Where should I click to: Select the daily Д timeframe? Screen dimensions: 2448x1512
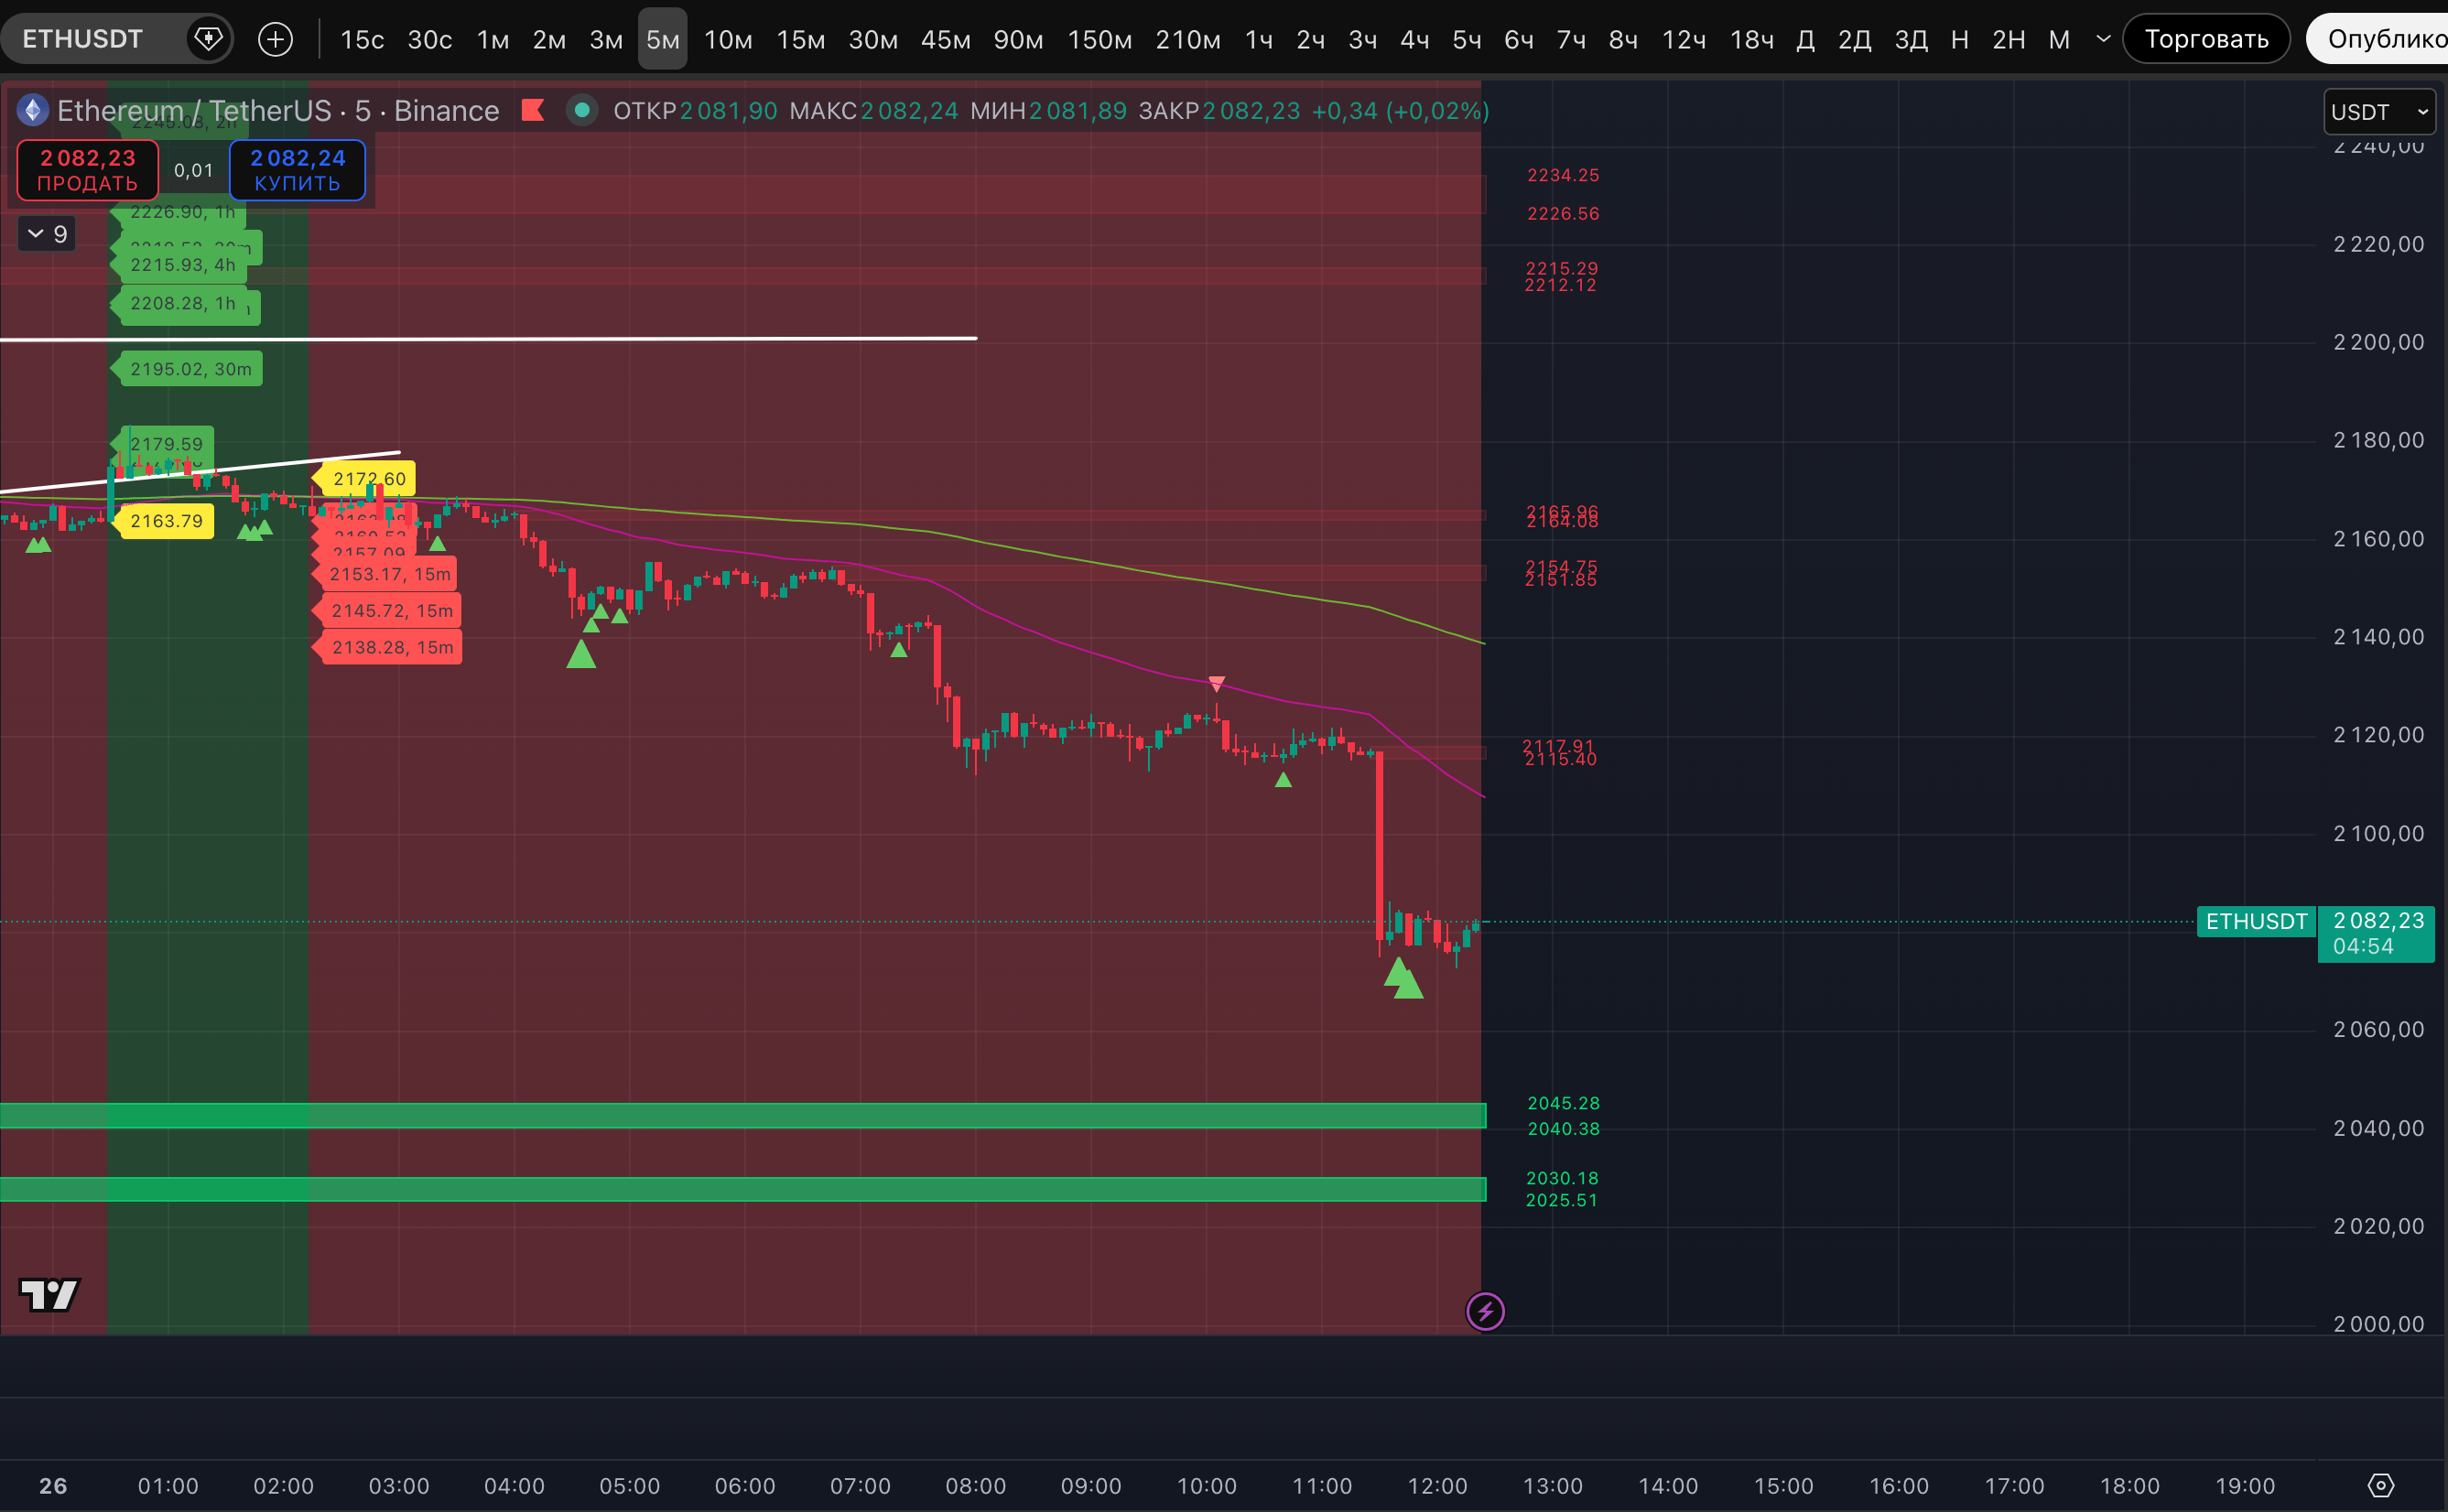(x=1805, y=39)
